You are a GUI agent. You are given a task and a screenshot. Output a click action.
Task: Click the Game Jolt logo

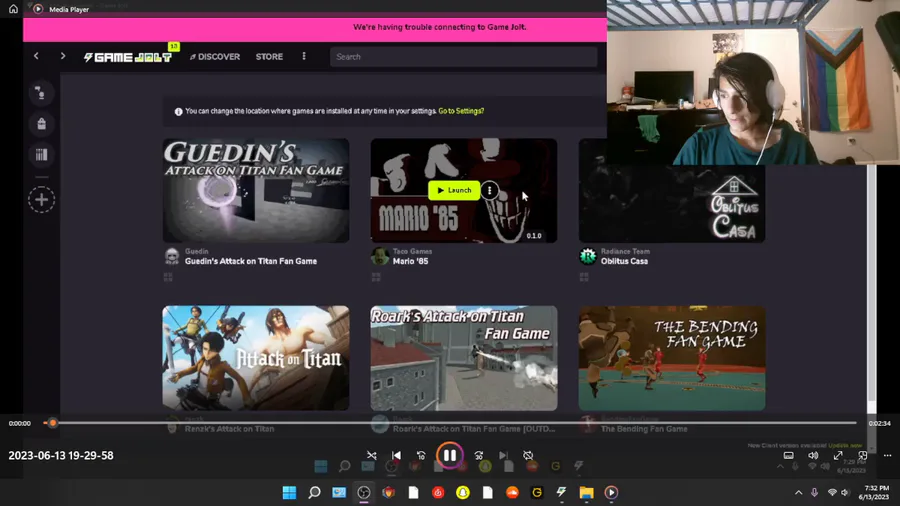(x=128, y=57)
